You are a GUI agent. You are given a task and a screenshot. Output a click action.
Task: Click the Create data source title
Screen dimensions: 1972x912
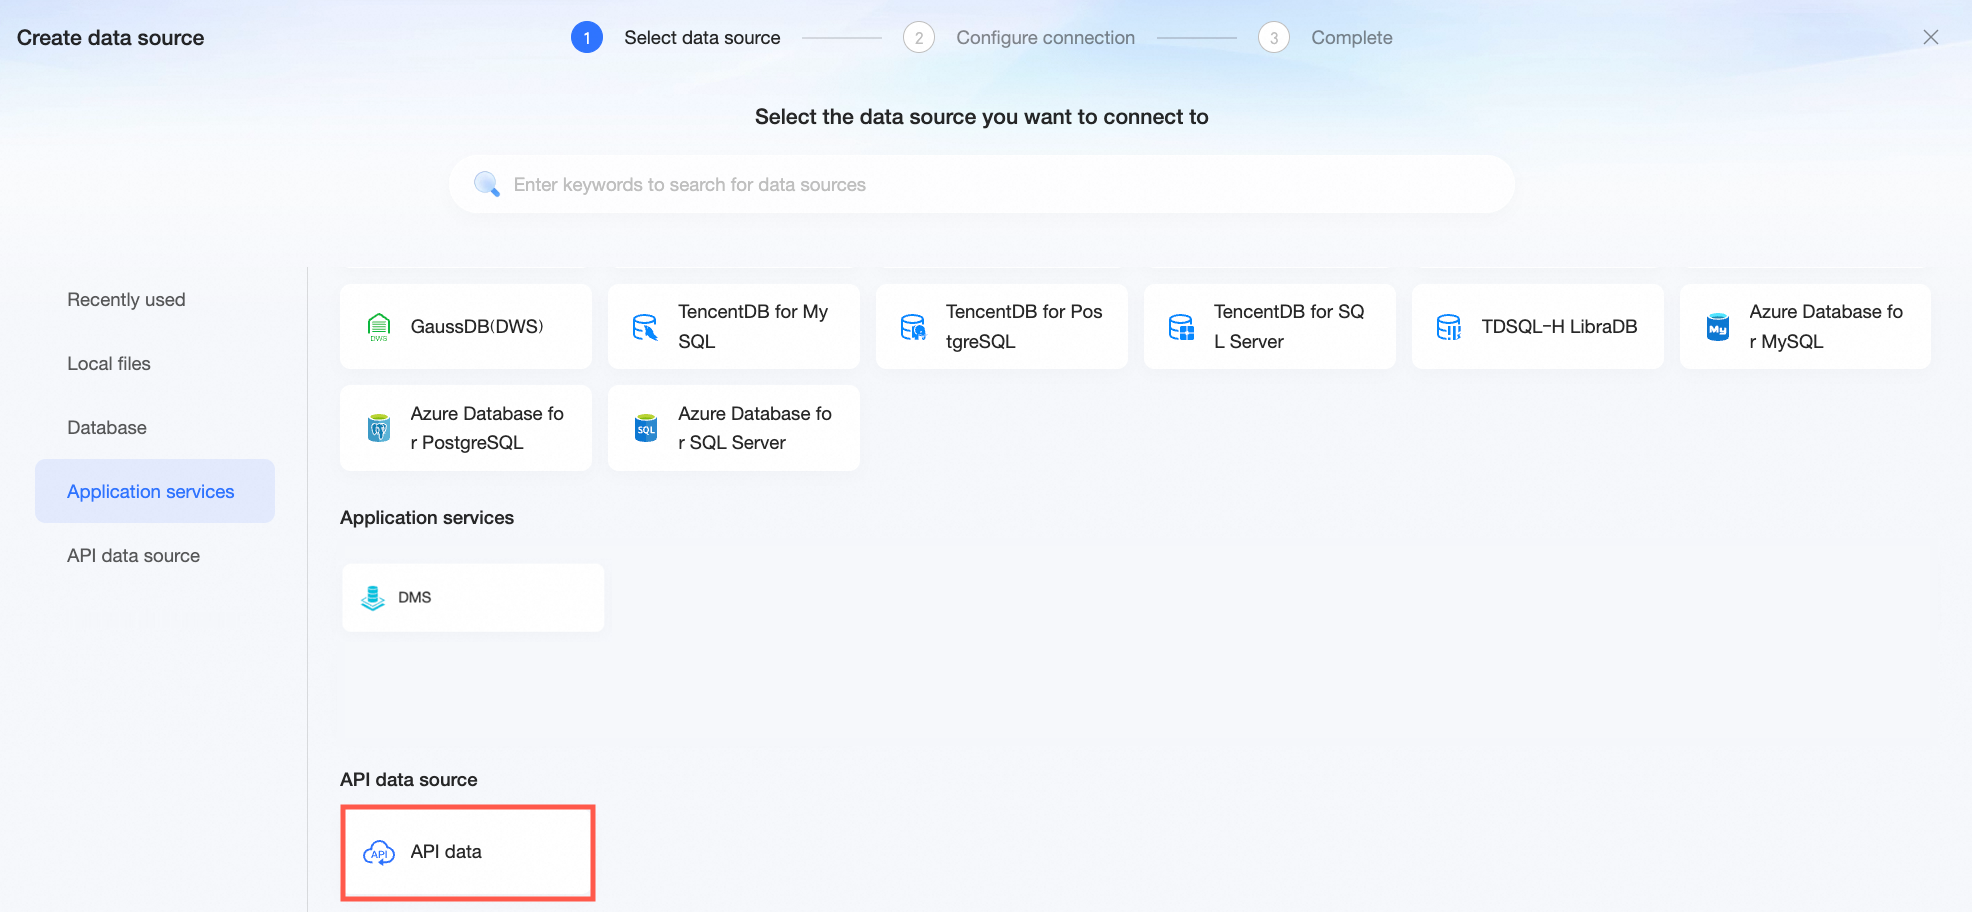point(111,38)
